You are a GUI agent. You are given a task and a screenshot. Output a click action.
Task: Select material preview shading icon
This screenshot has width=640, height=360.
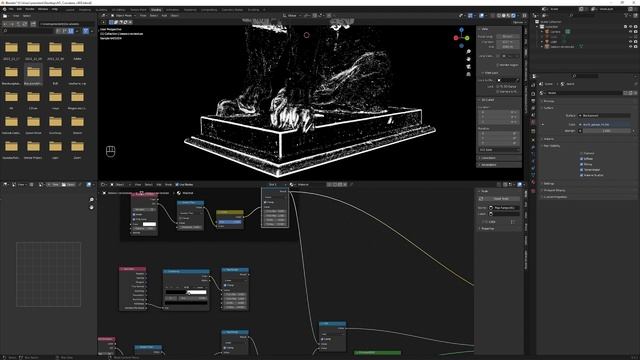point(509,16)
